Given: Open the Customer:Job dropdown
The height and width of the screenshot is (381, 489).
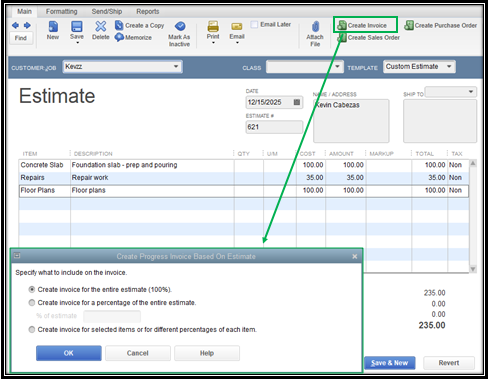Looking at the screenshot, I should click(x=176, y=67).
